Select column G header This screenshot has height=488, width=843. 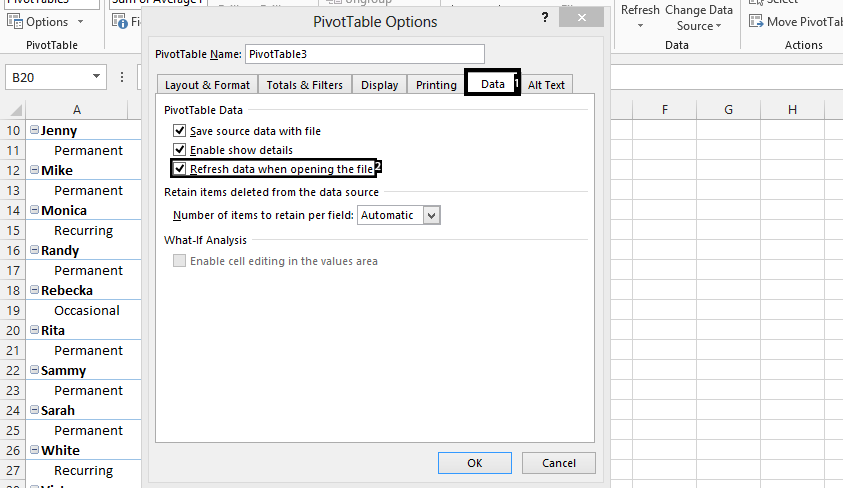click(728, 110)
